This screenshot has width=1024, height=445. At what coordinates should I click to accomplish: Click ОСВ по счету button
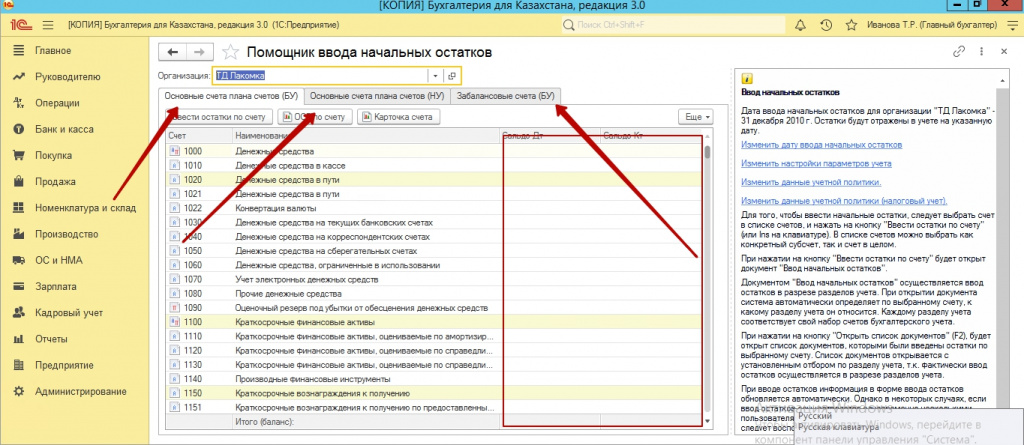315,117
